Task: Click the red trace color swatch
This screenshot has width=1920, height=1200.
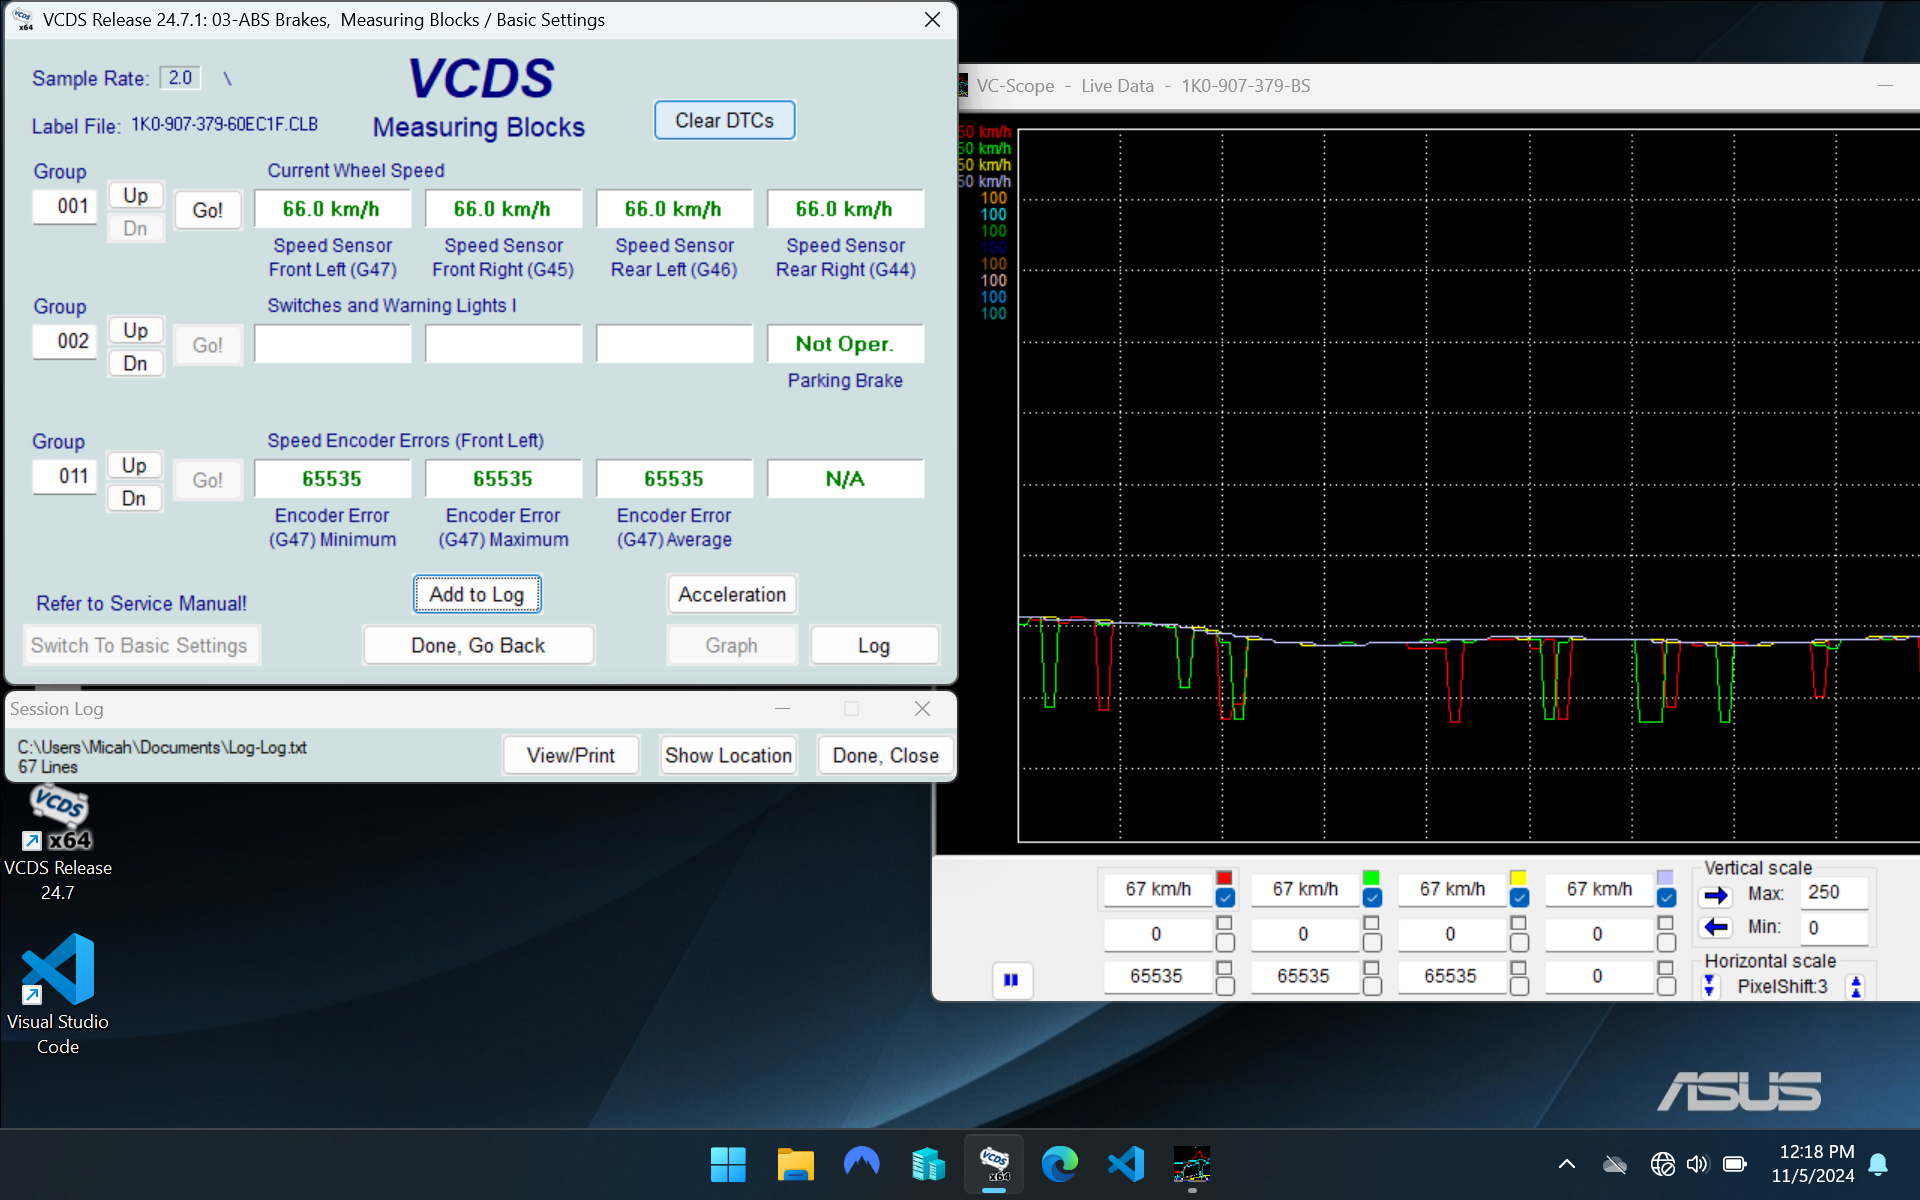Action: [x=1224, y=877]
